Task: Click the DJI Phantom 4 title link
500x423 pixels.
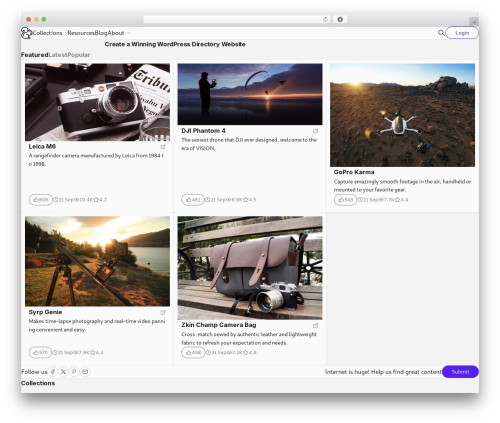Action: (203, 131)
